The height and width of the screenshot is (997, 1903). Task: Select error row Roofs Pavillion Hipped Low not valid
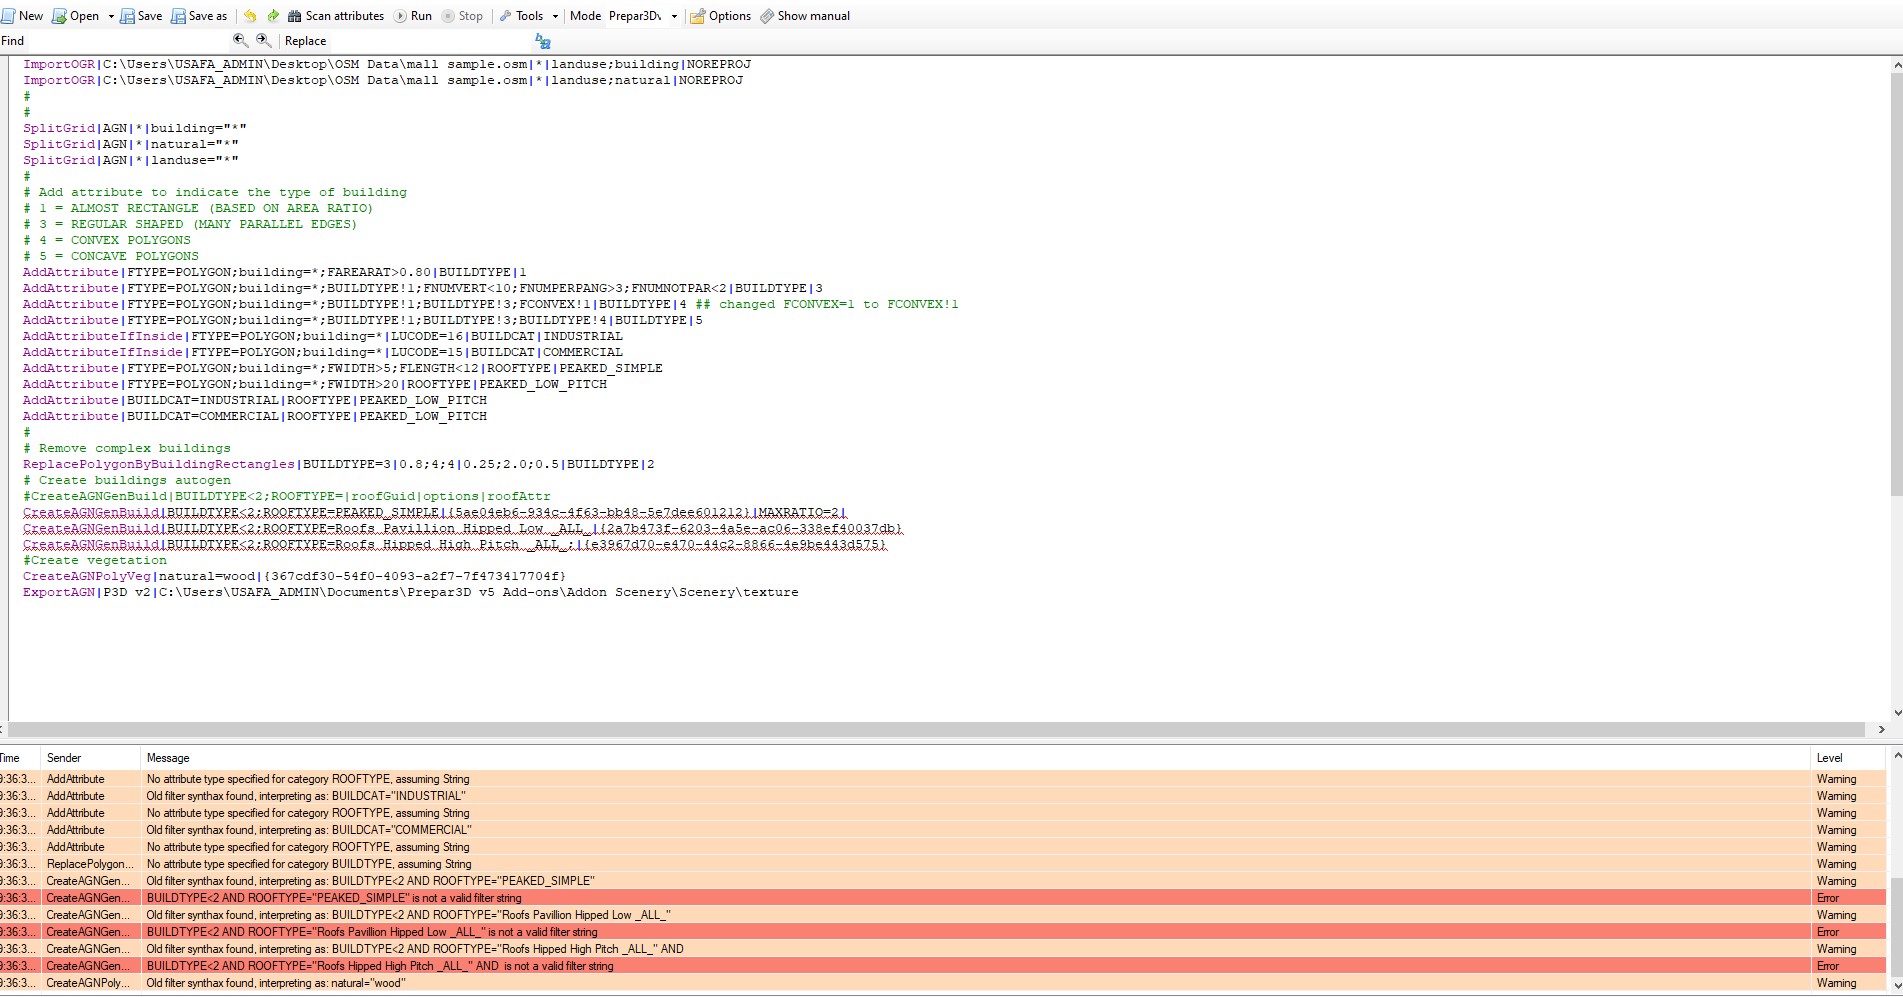(x=943, y=932)
